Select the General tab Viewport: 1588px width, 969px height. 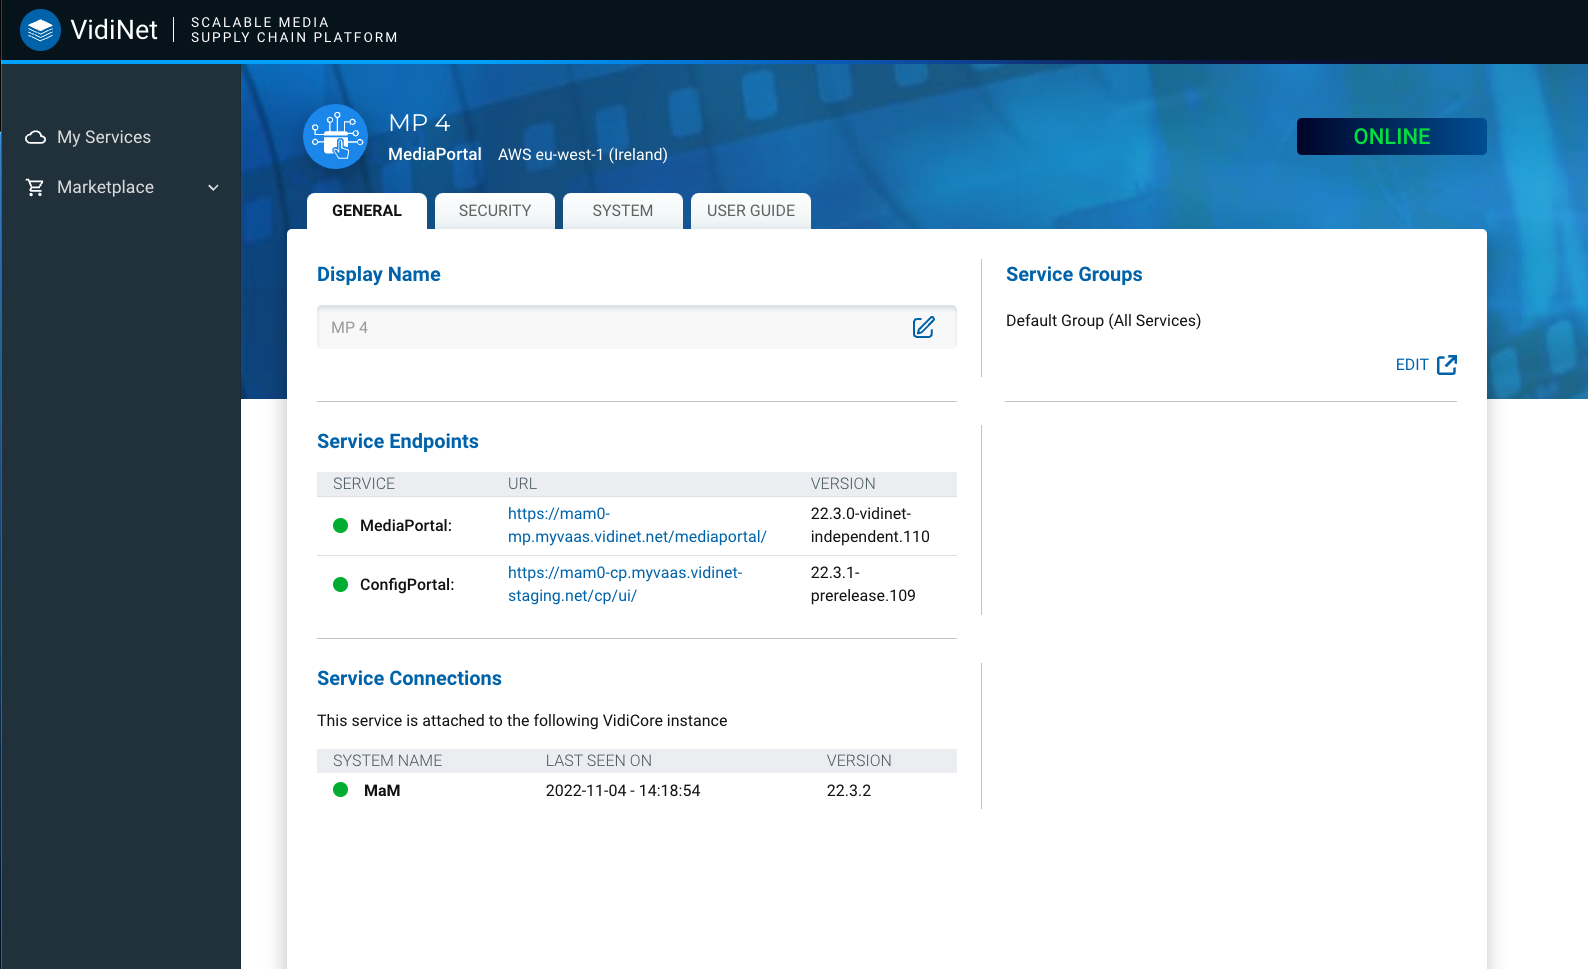(x=367, y=211)
